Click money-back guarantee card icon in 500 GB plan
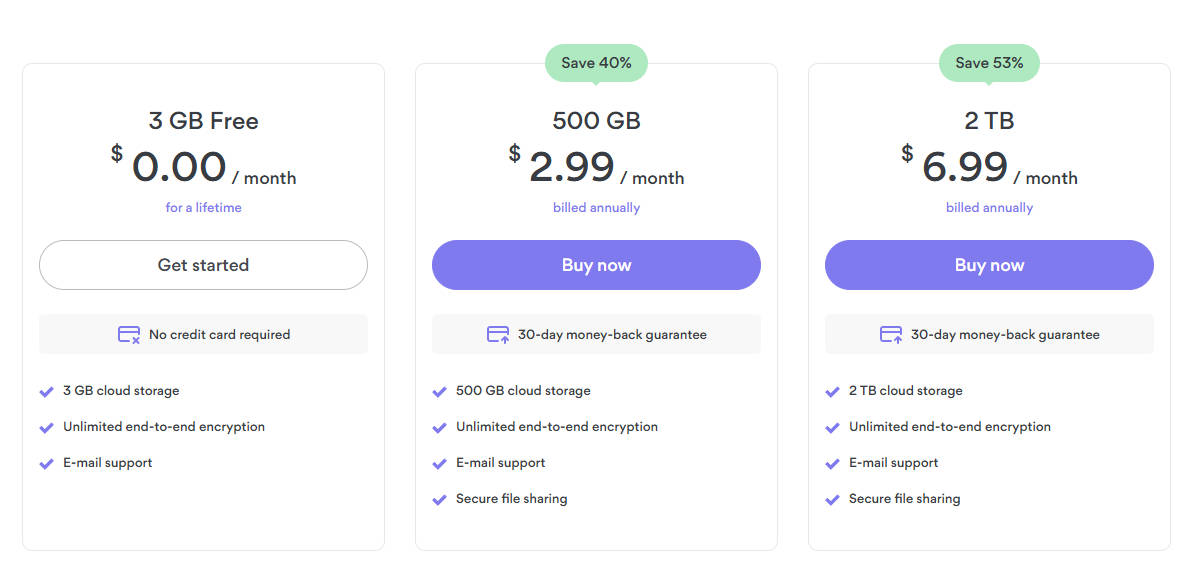The image size is (1182, 564). point(498,335)
